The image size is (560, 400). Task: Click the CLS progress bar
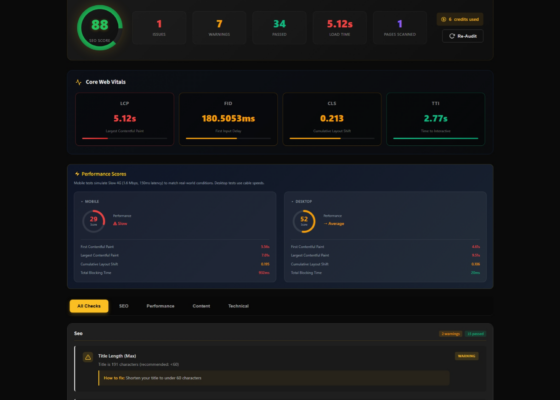332,138
